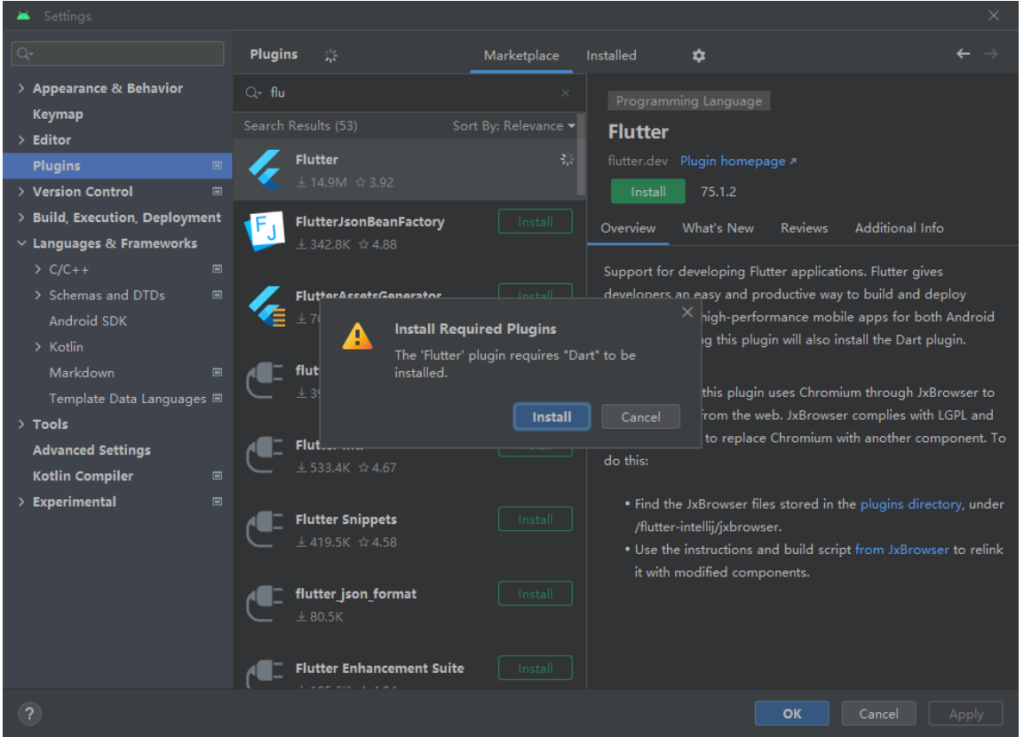The image size is (1024, 737).
Task: Expand the Experimental settings section
Action: click(22, 502)
